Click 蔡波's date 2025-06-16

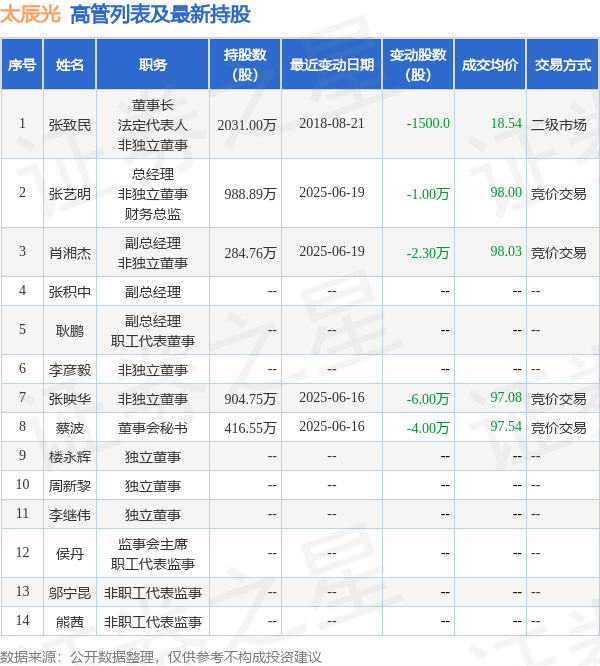(x=332, y=426)
